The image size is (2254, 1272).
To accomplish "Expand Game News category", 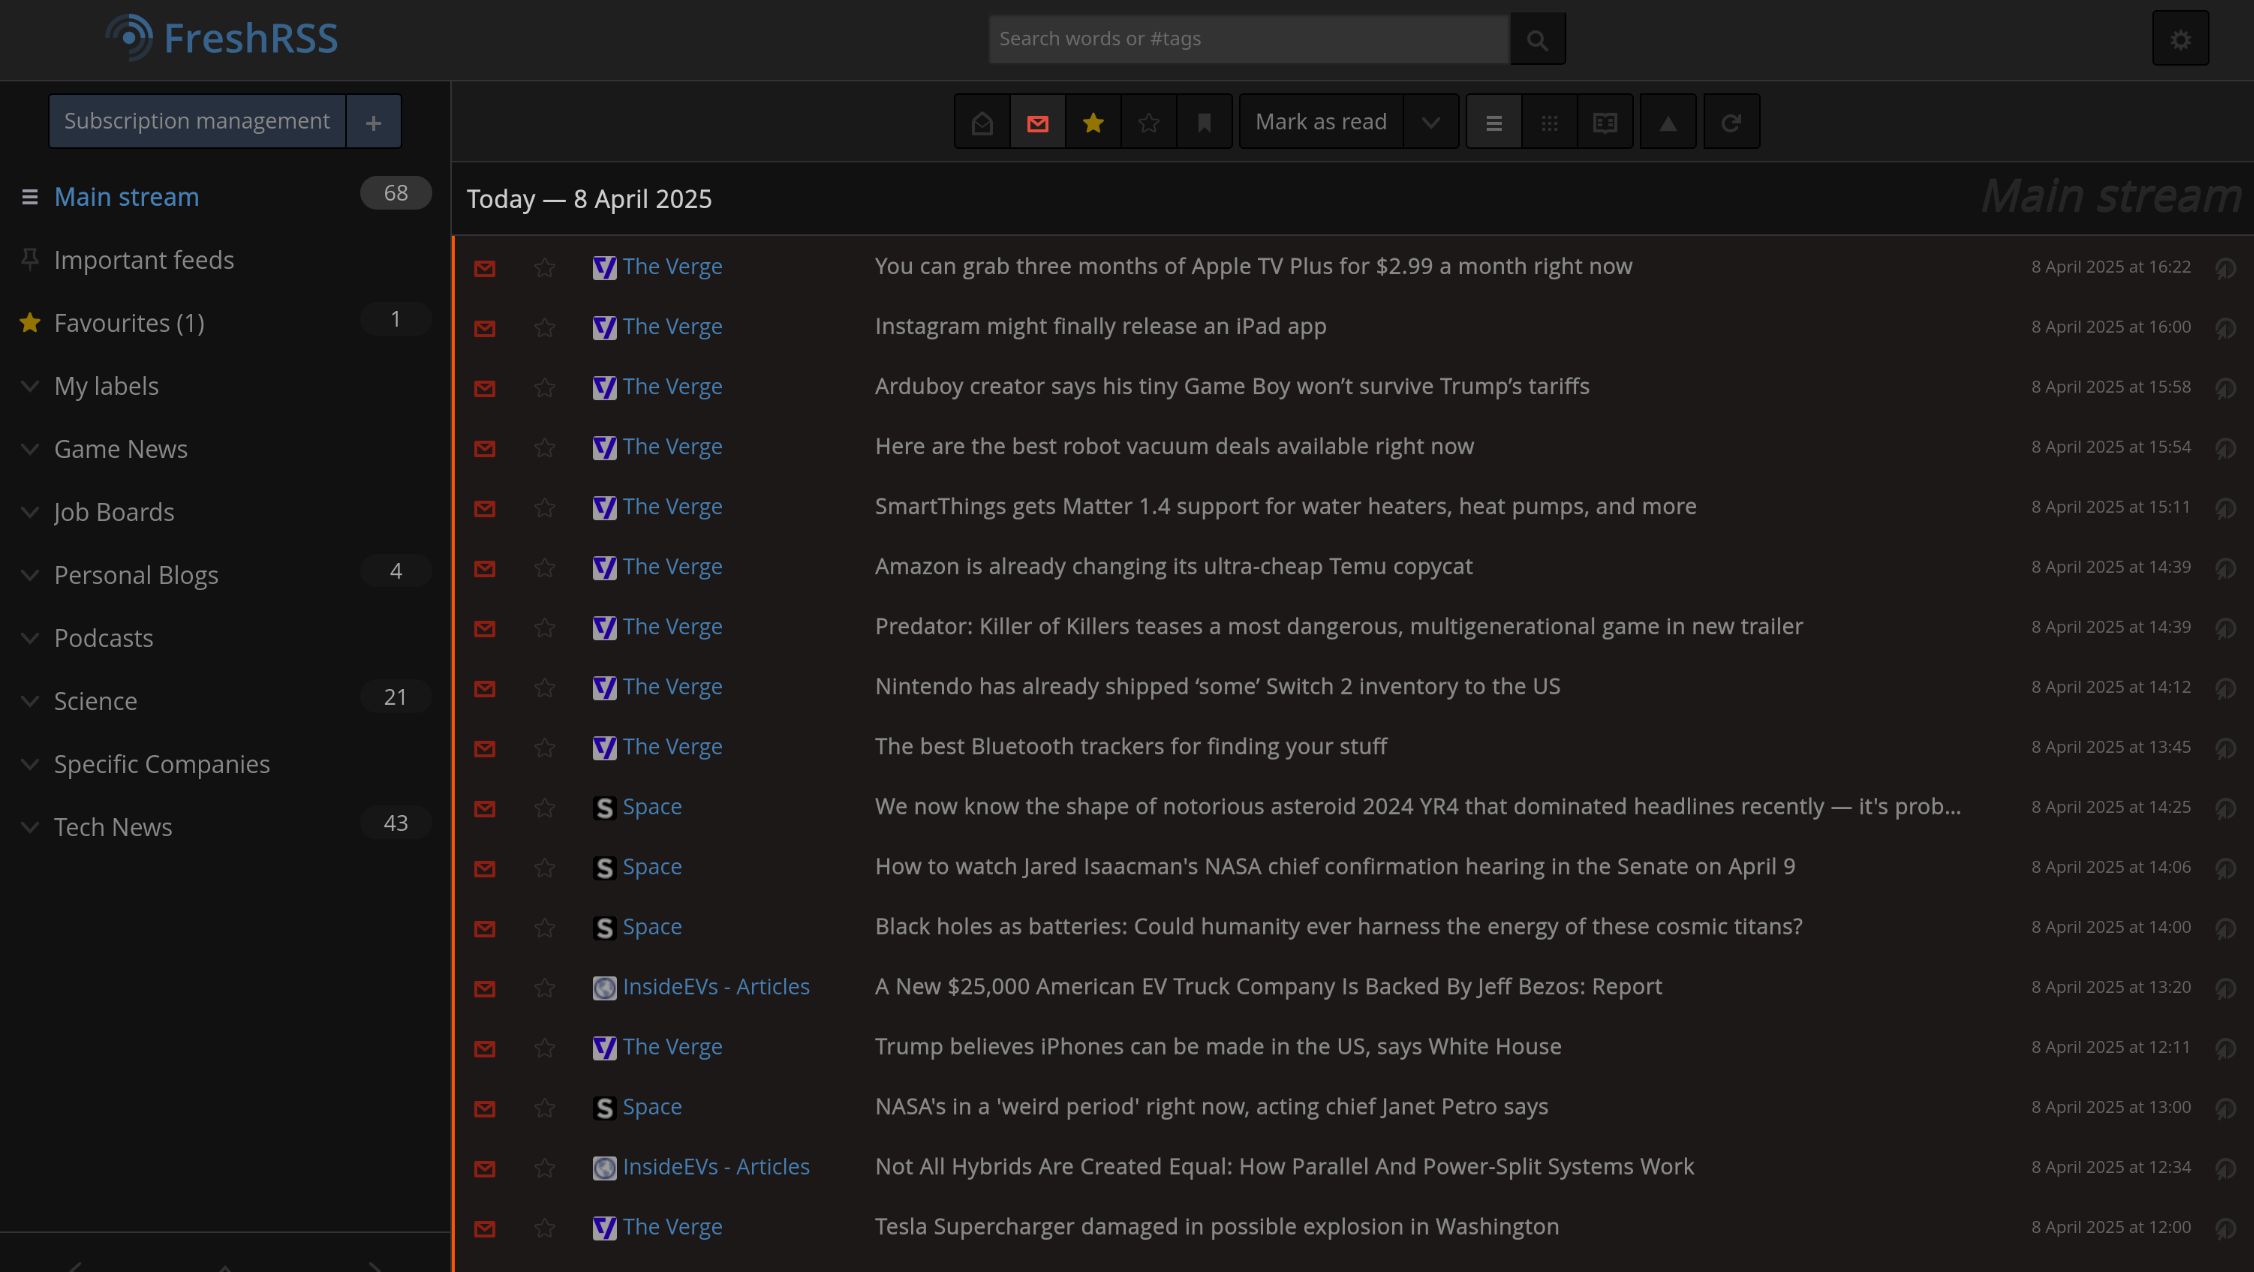I will pyautogui.click(x=30, y=449).
